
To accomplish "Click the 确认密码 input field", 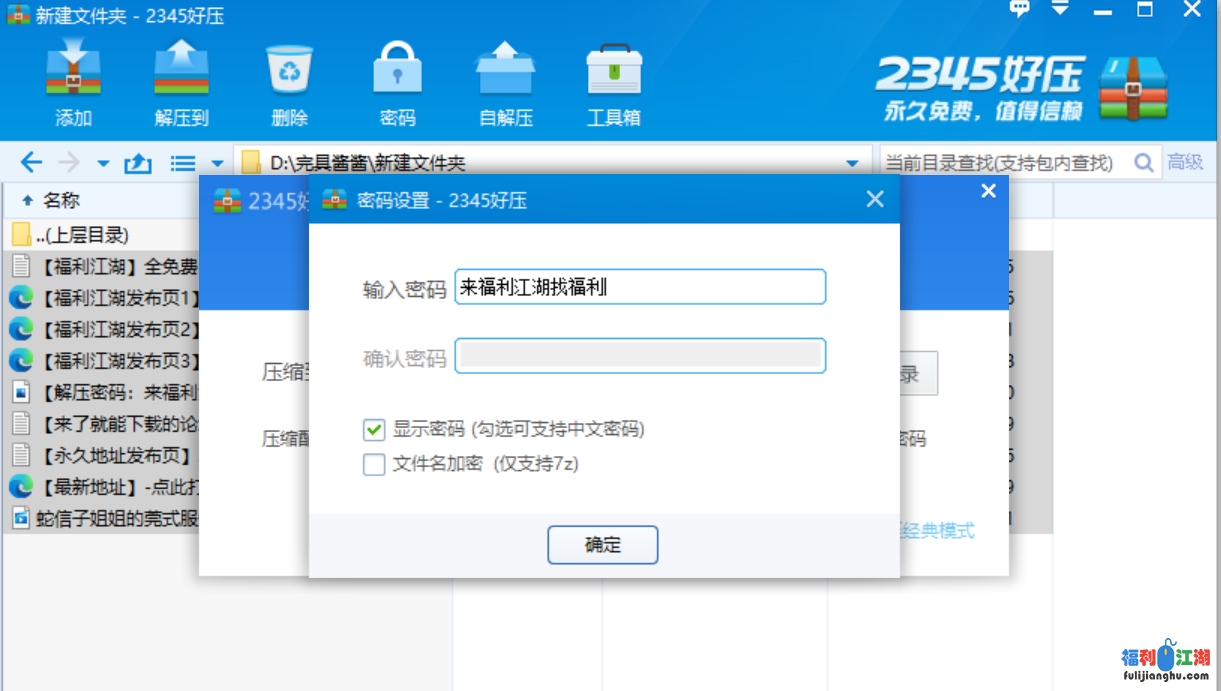I will pyautogui.click(x=640, y=356).
